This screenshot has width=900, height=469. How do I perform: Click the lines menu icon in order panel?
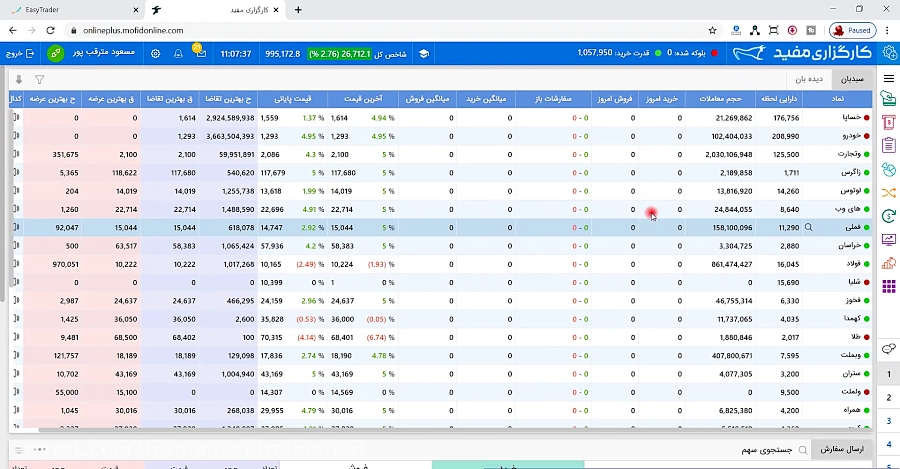click(x=19, y=450)
